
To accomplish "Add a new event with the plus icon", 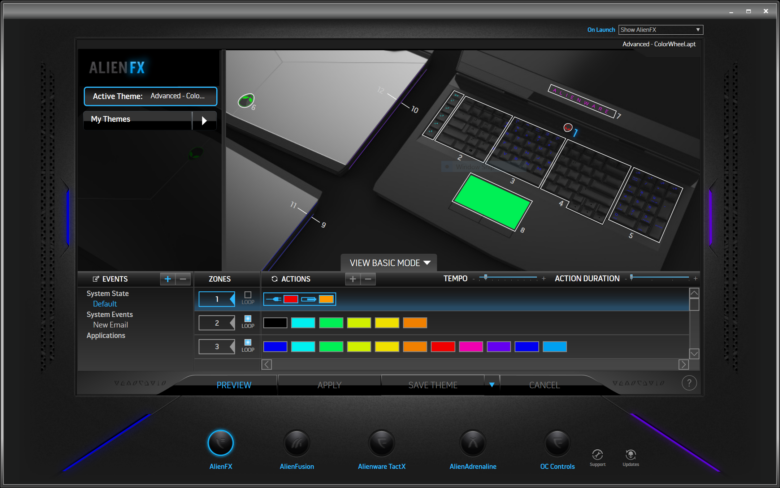I will 168,279.
